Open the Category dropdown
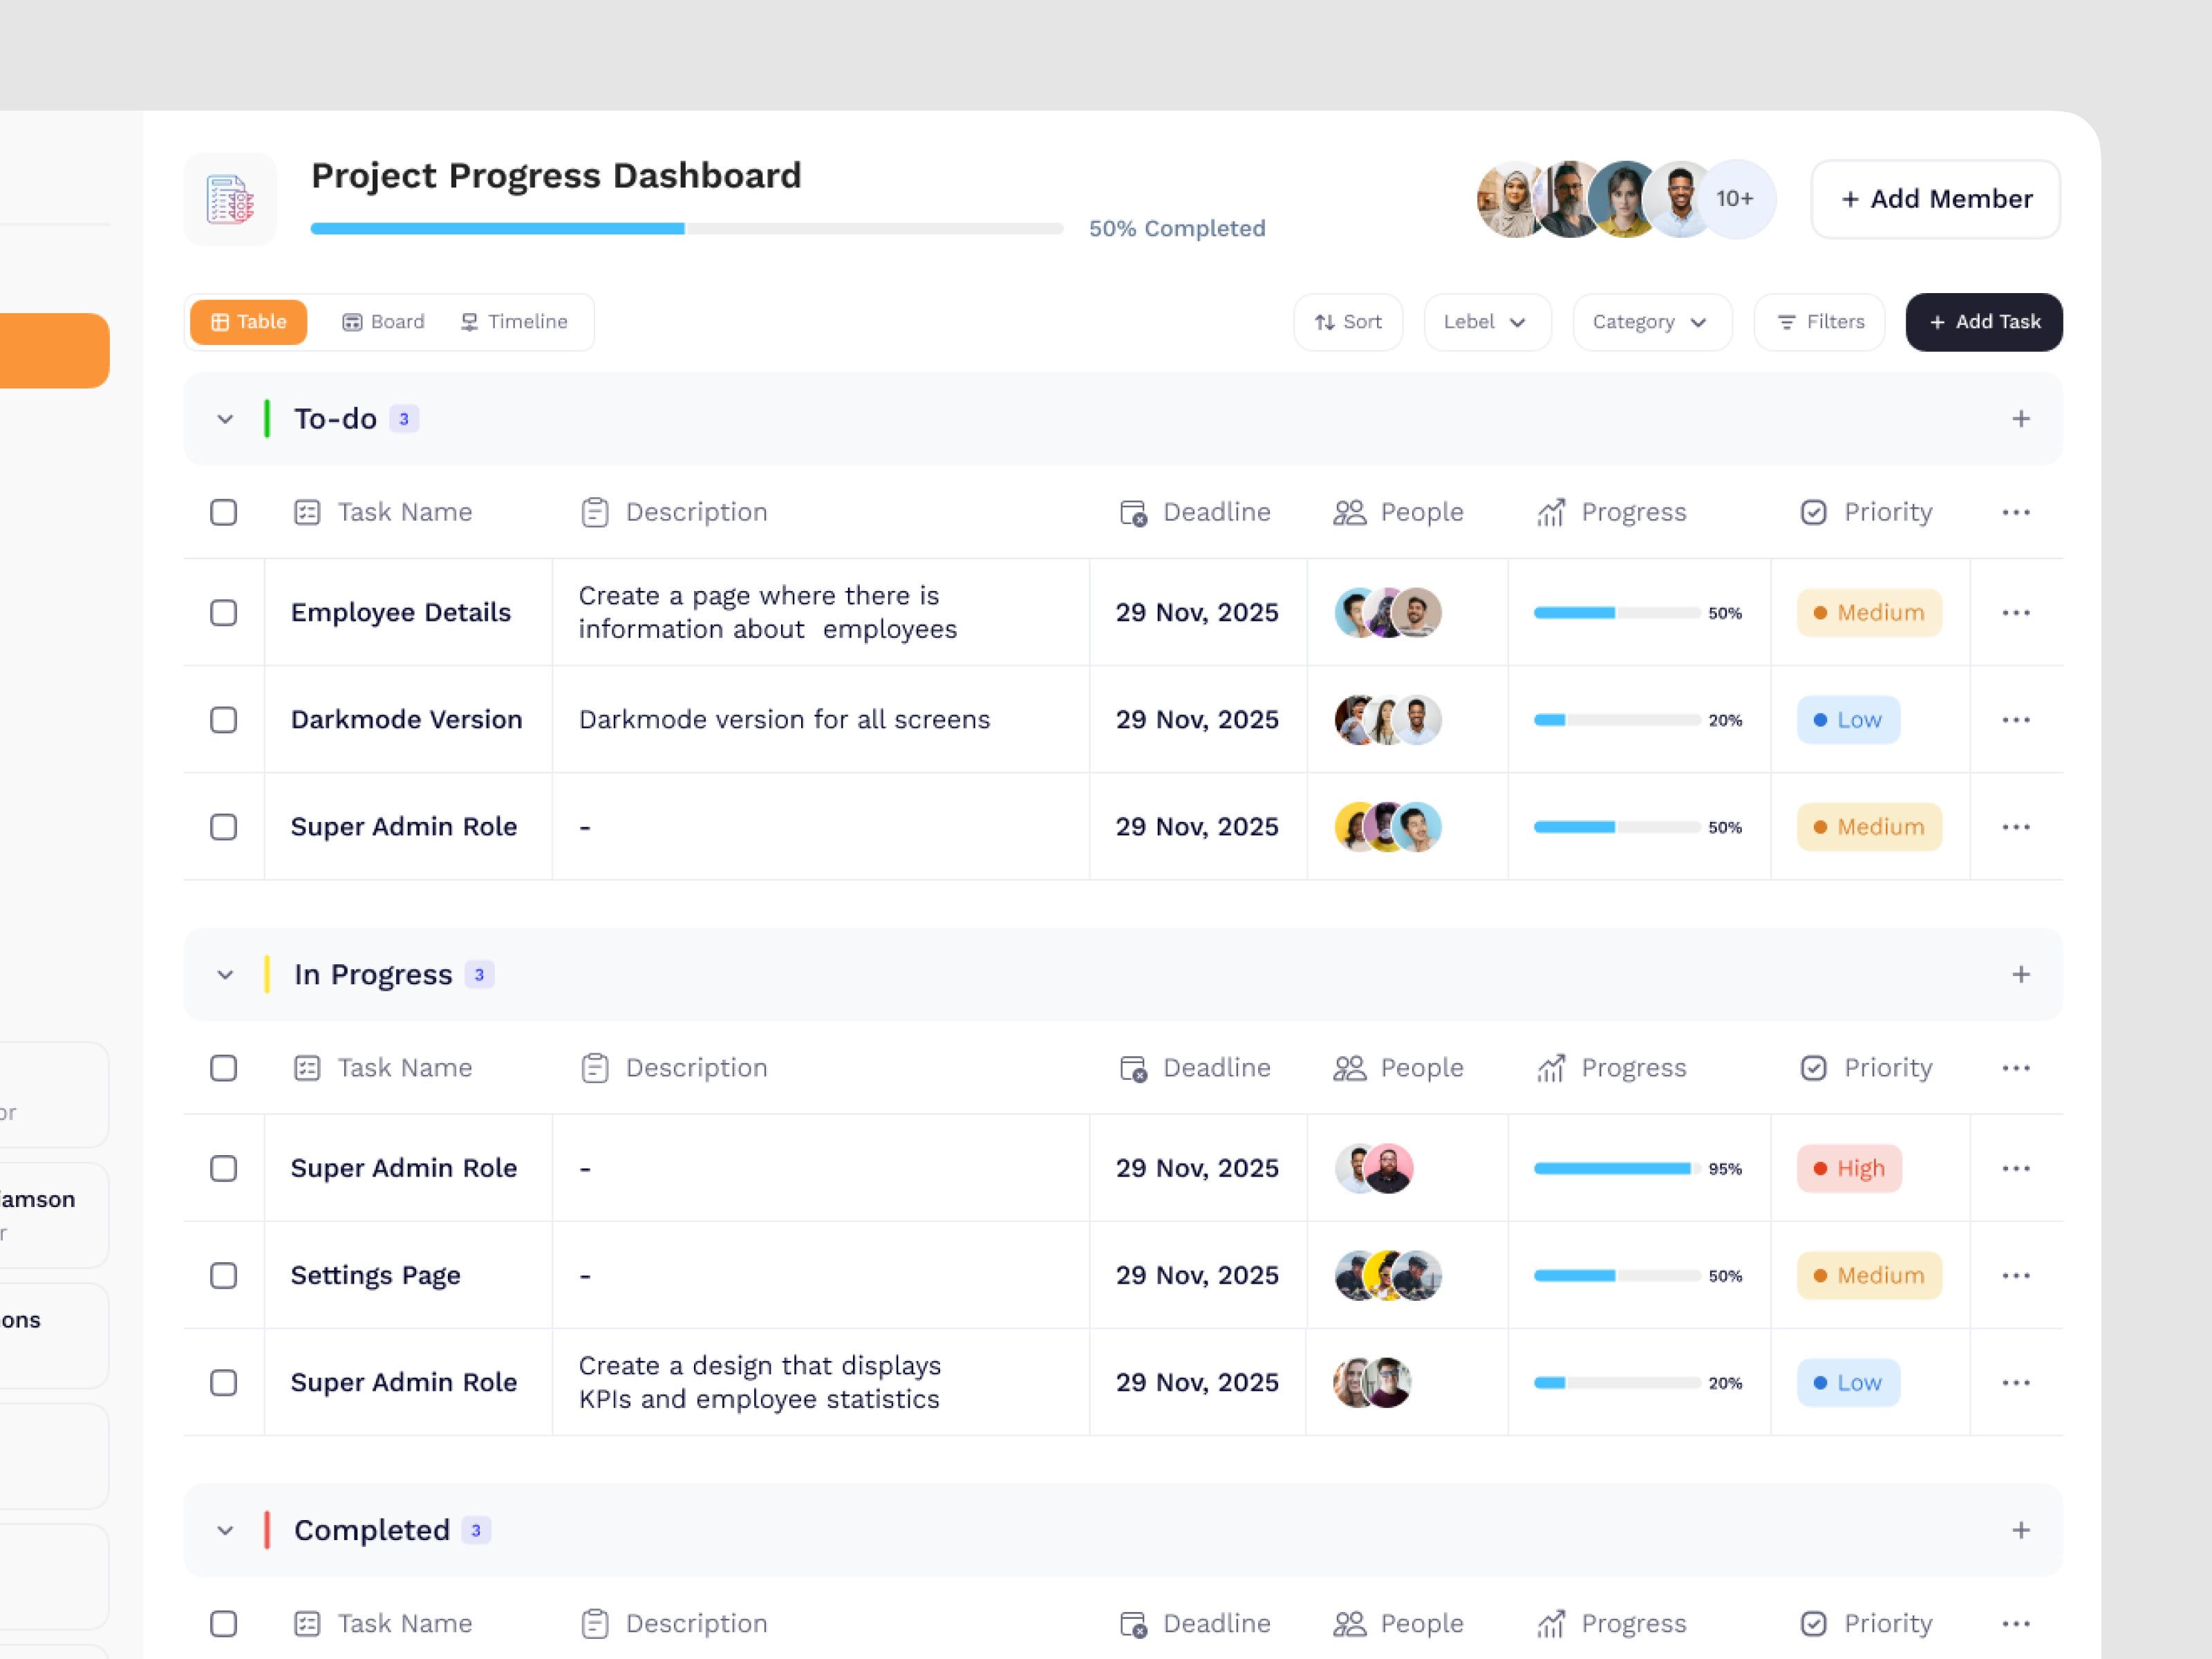The height and width of the screenshot is (1659, 2212). tap(1652, 322)
